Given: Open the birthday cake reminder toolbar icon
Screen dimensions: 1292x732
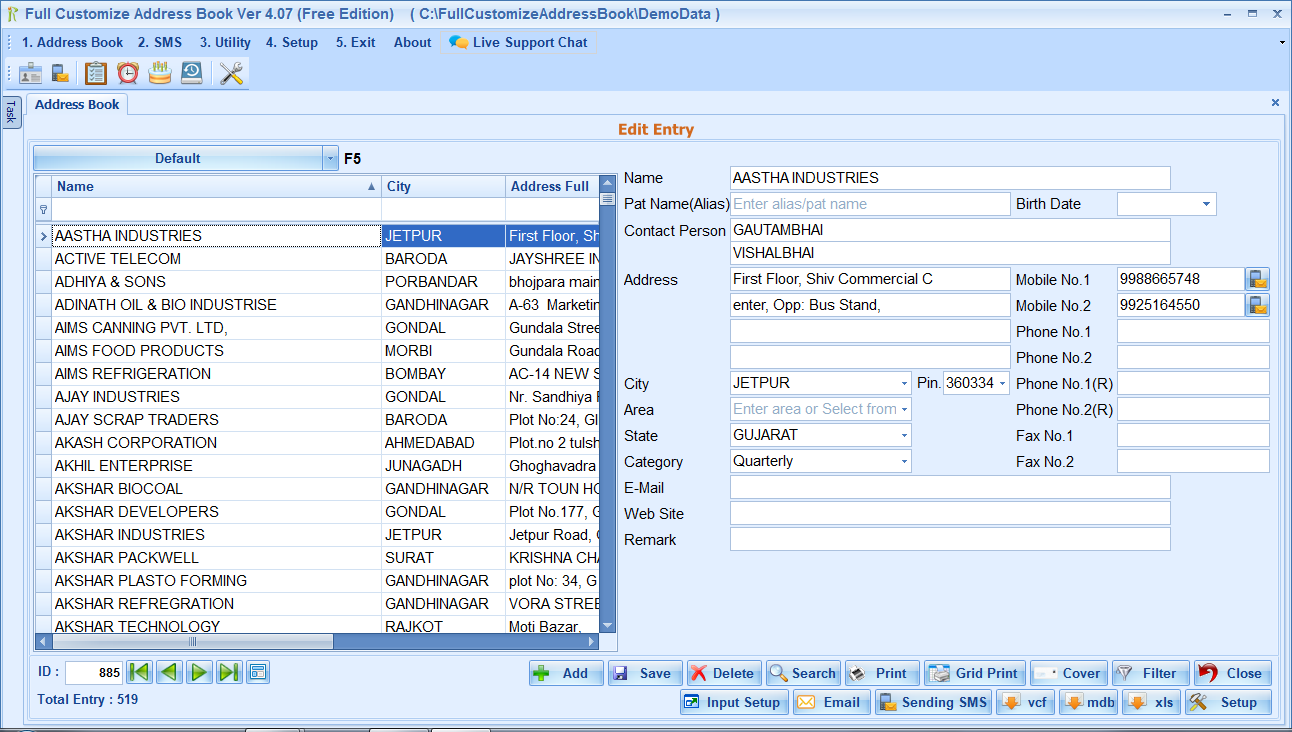Looking at the screenshot, I should click(159, 72).
